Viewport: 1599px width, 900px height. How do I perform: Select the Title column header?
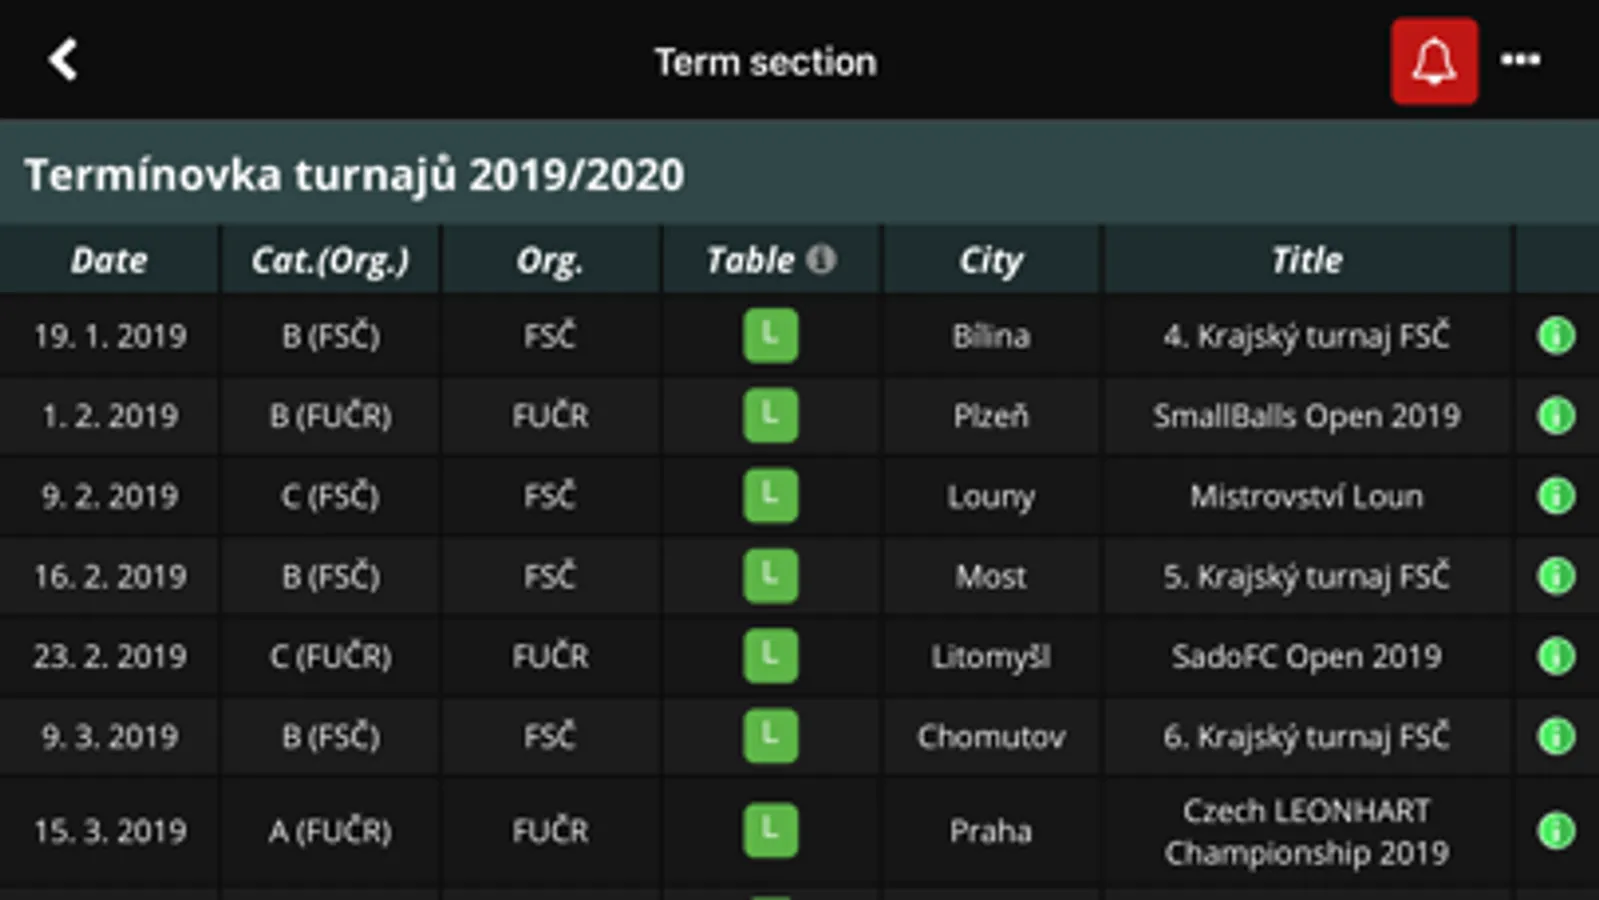click(1306, 260)
